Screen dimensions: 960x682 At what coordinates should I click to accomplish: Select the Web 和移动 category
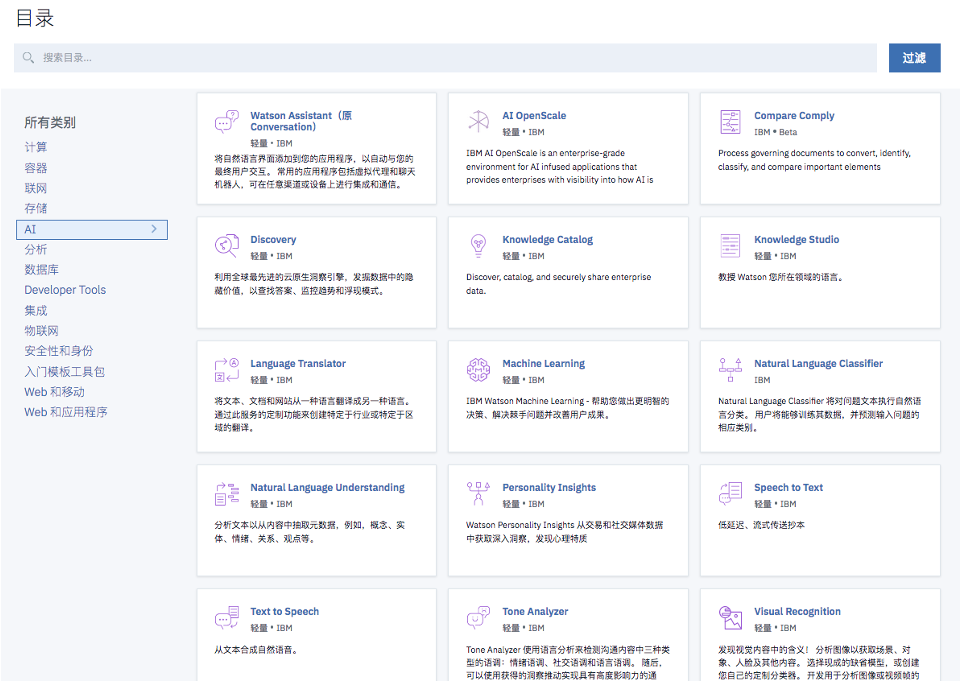pos(54,392)
